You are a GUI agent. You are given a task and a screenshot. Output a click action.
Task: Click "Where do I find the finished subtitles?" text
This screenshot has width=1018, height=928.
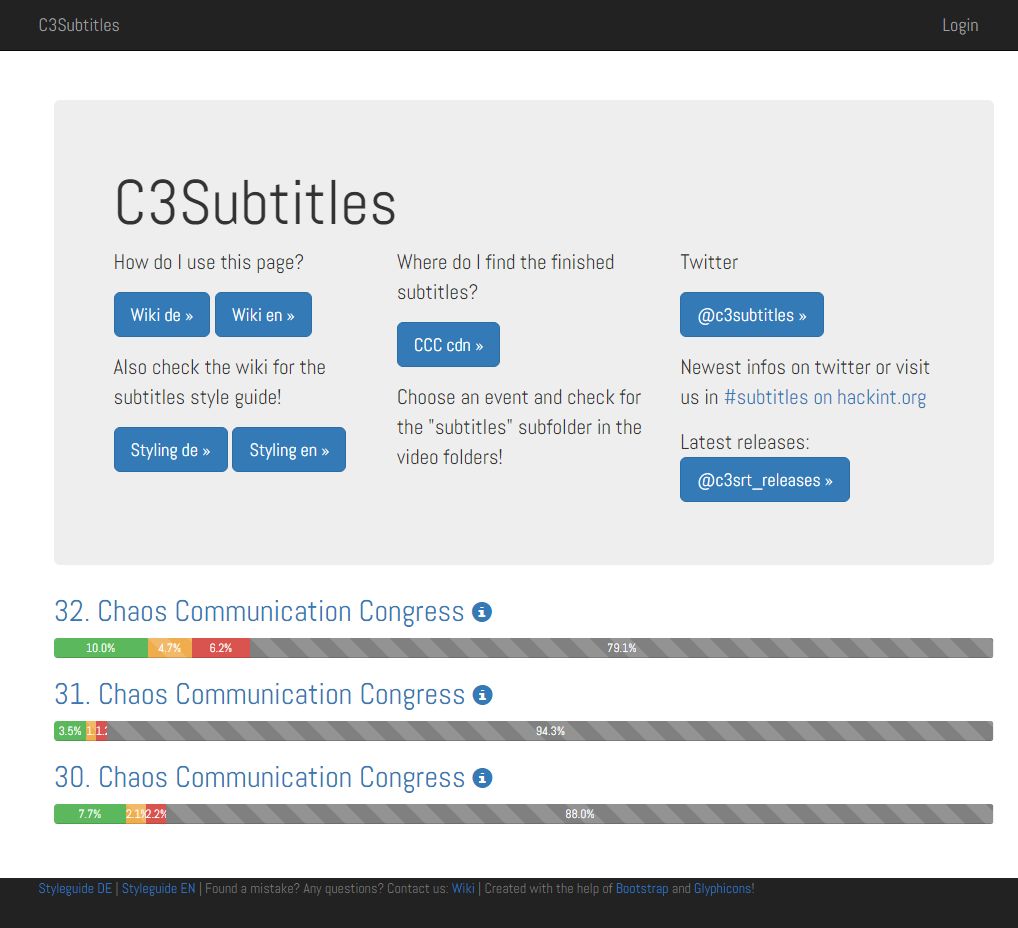506,277
